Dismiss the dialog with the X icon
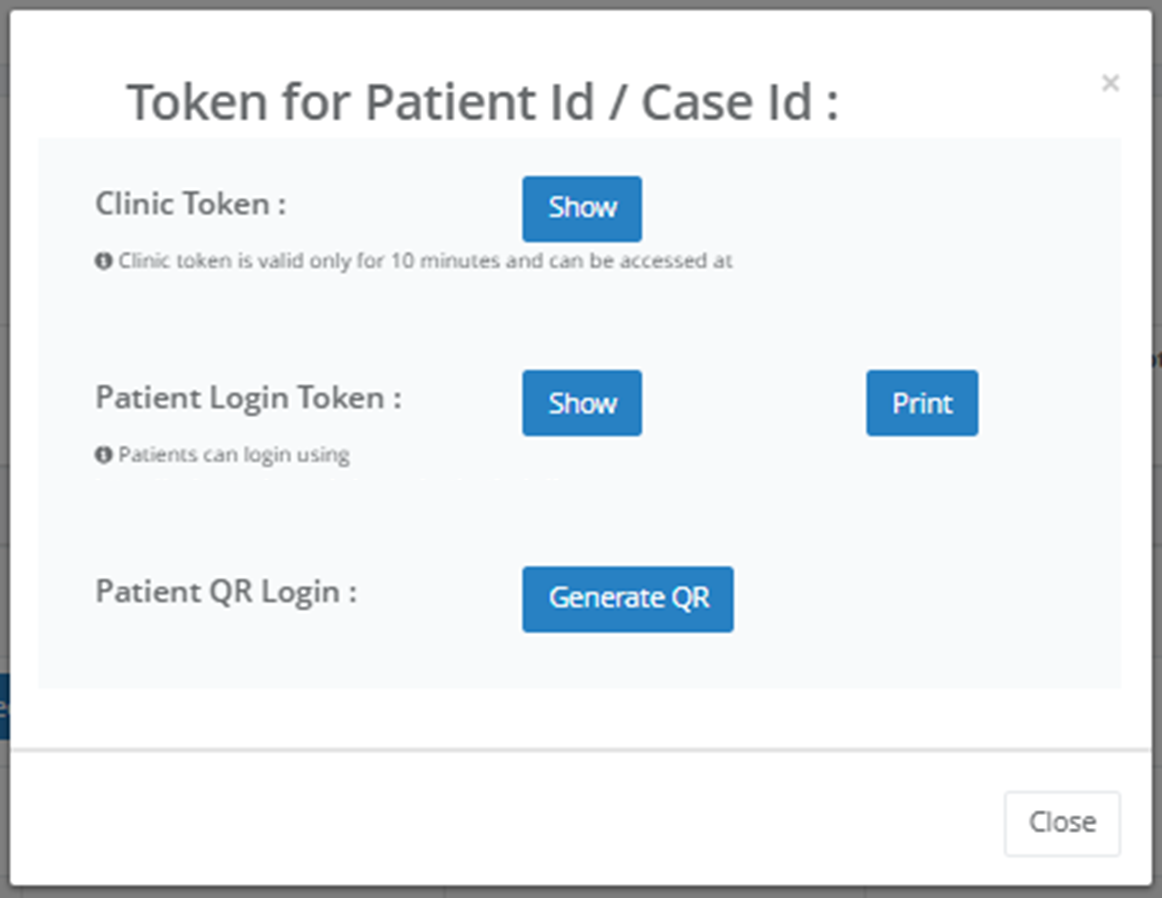The width and height of the screenshot is (1162, 898). click(x=1110, y=83)
